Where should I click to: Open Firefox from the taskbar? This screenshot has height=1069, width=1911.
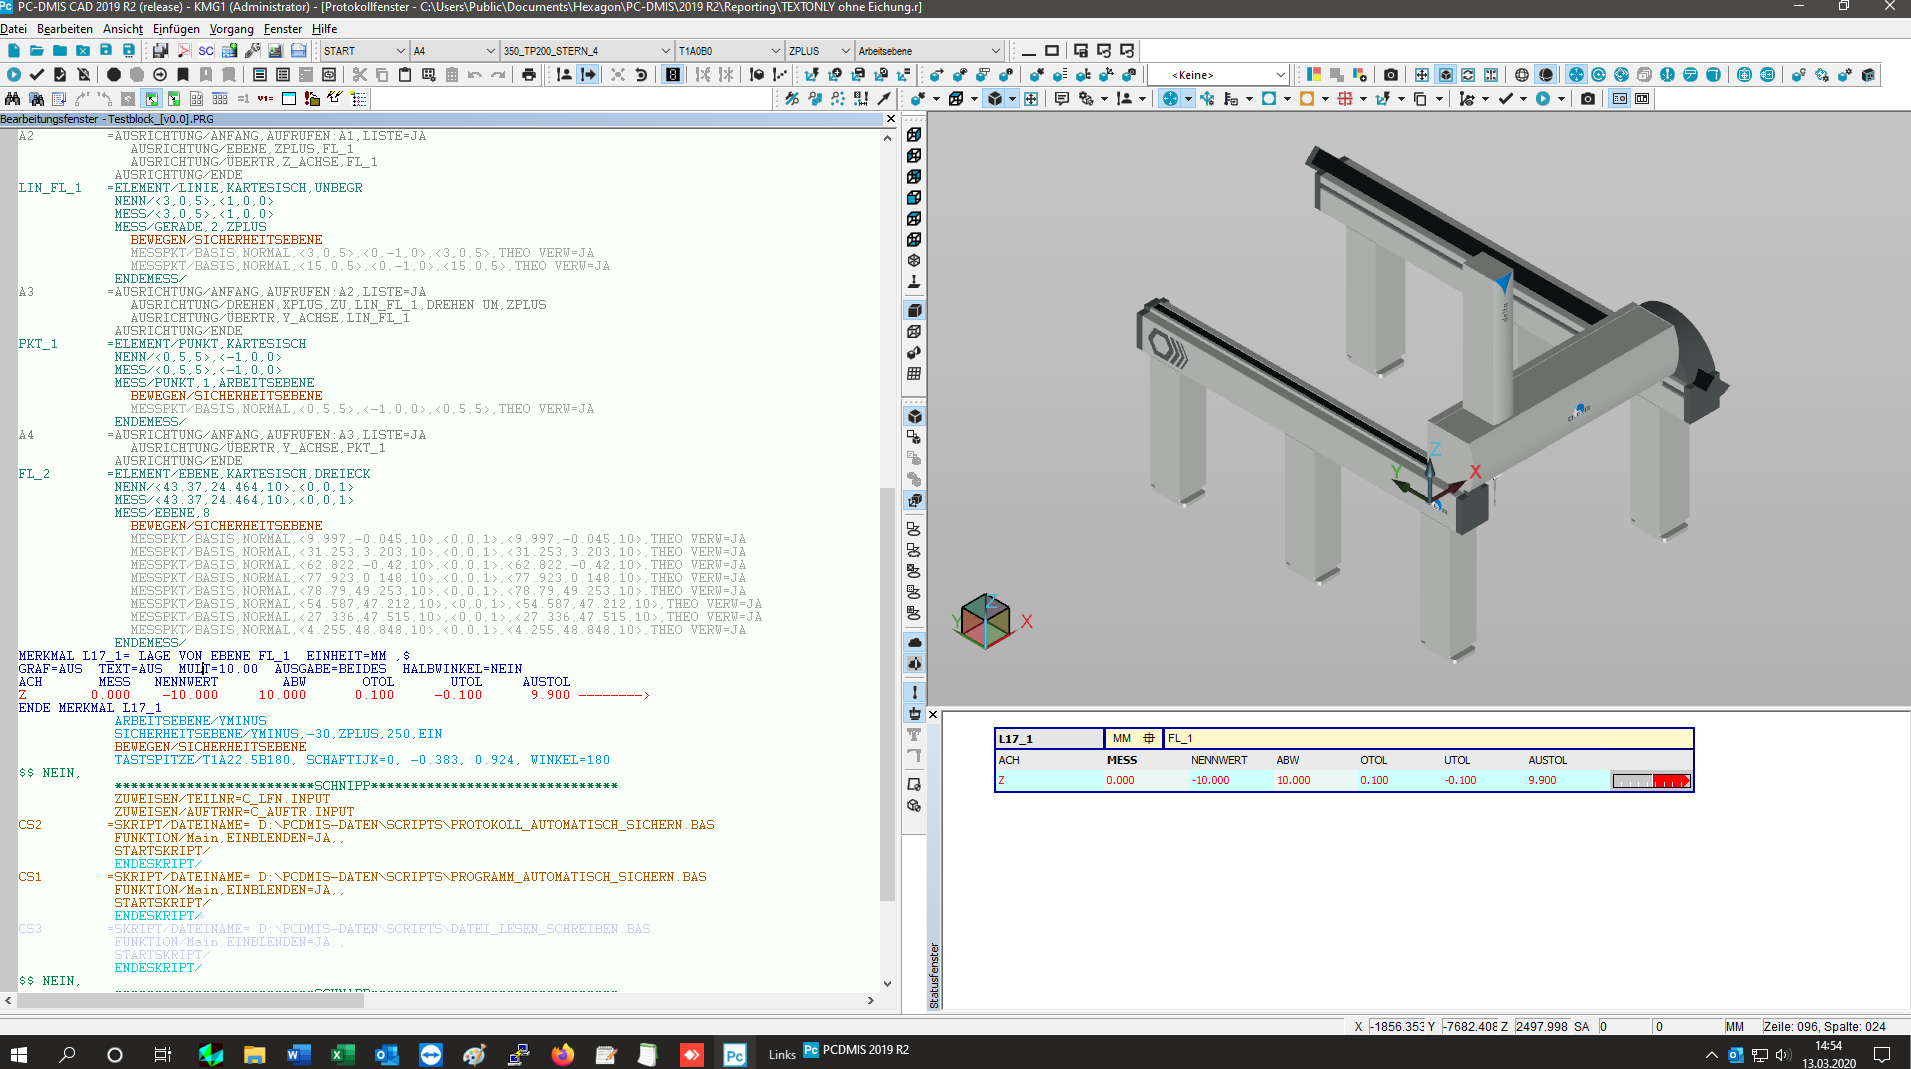[x=563, y=1054]
